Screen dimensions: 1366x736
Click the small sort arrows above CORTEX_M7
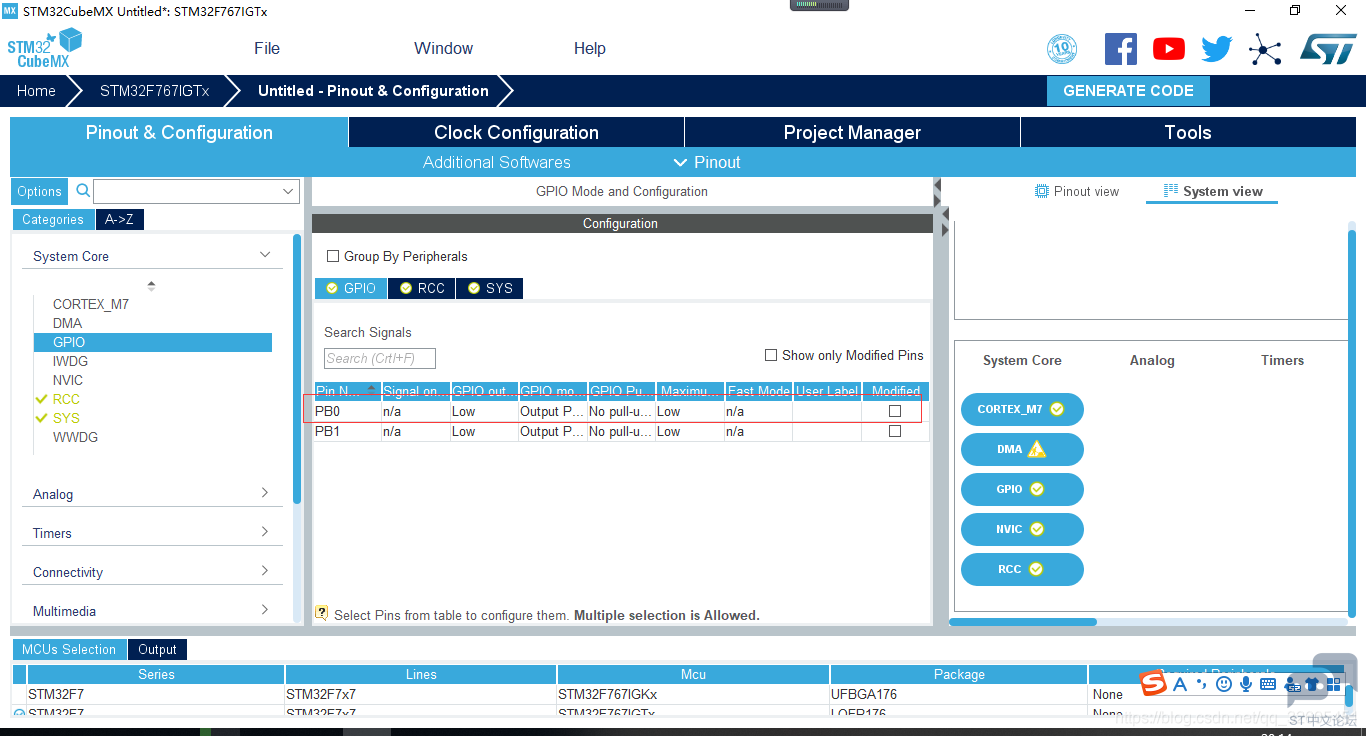point(151,286)
